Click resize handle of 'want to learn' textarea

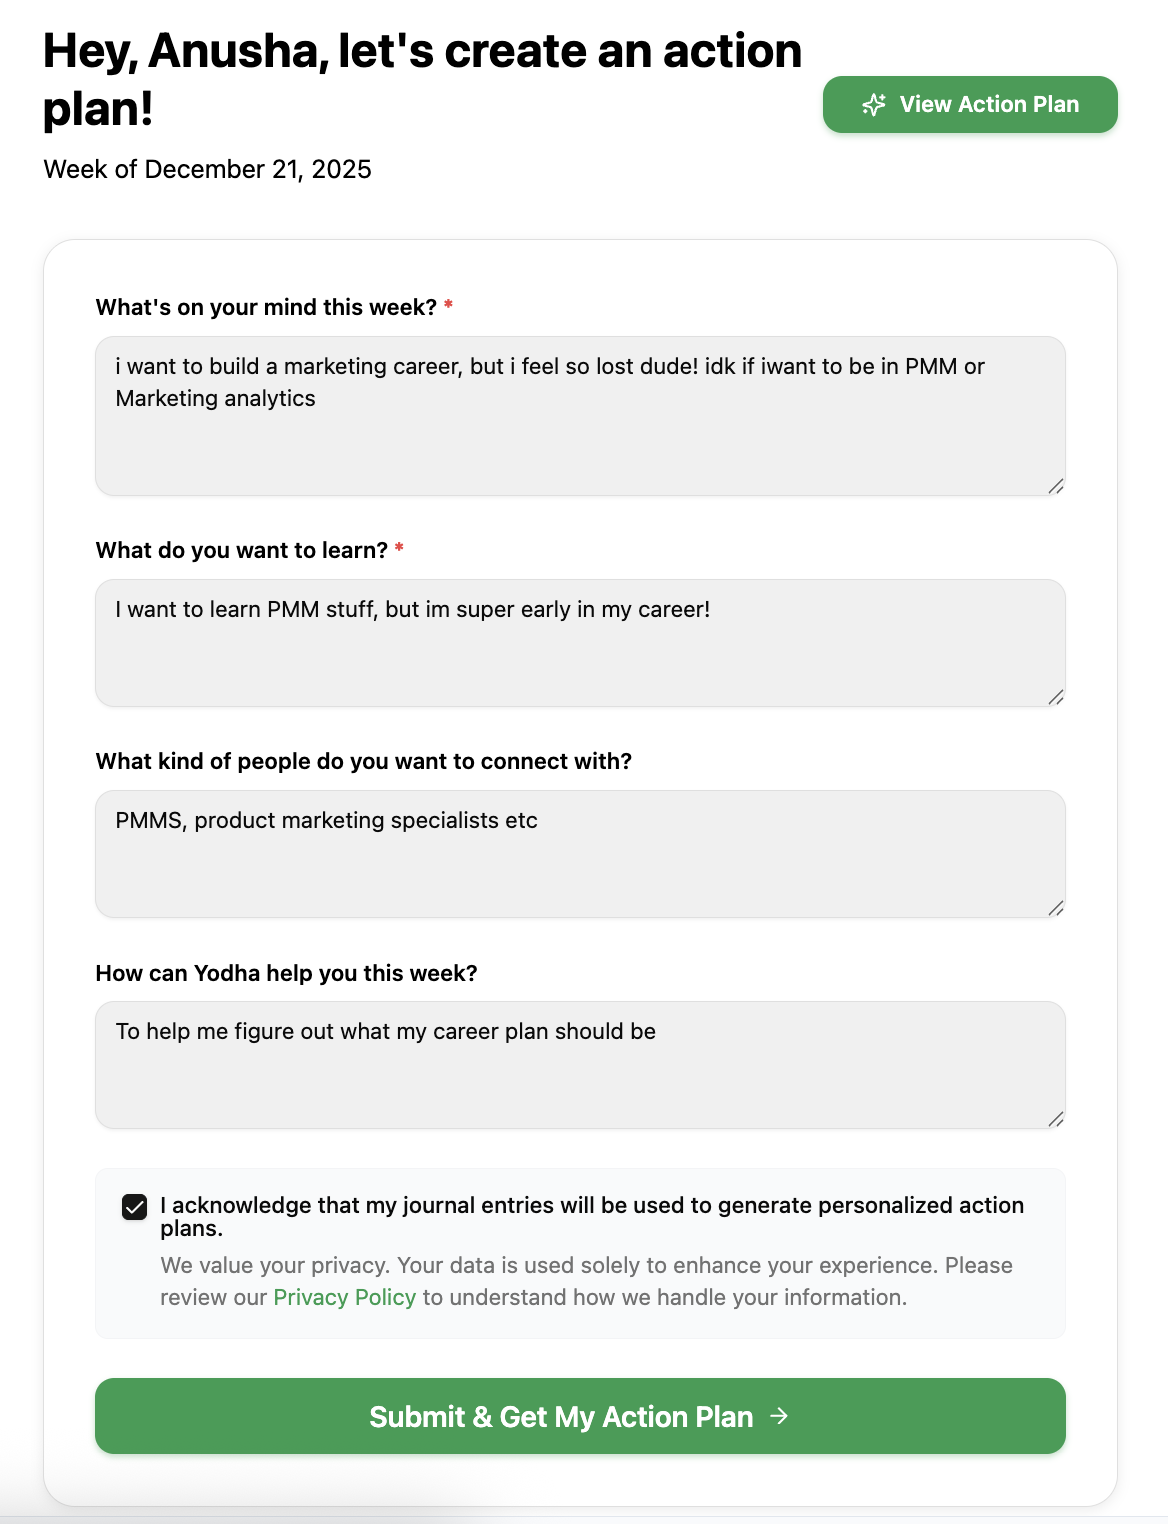coord(1055,697)
